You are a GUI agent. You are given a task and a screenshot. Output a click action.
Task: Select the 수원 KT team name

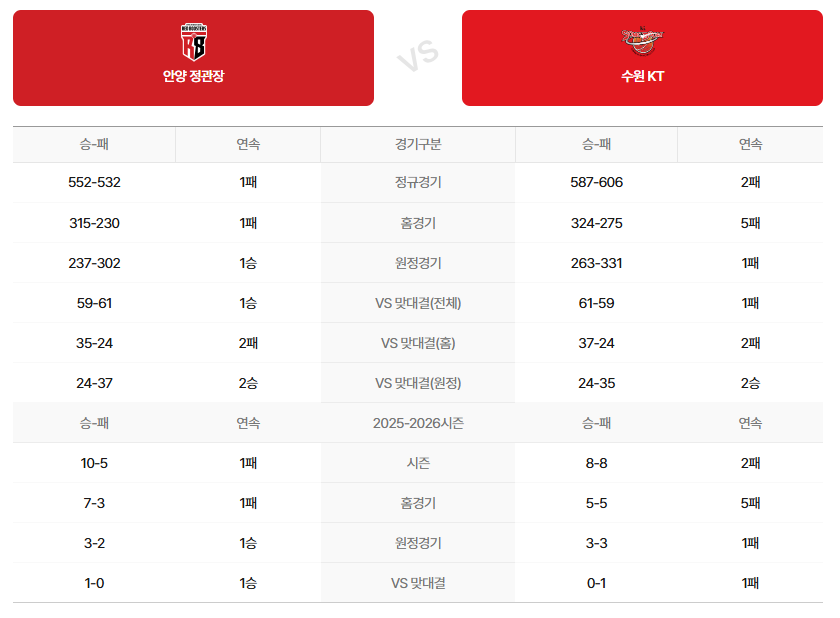point(641,76)
